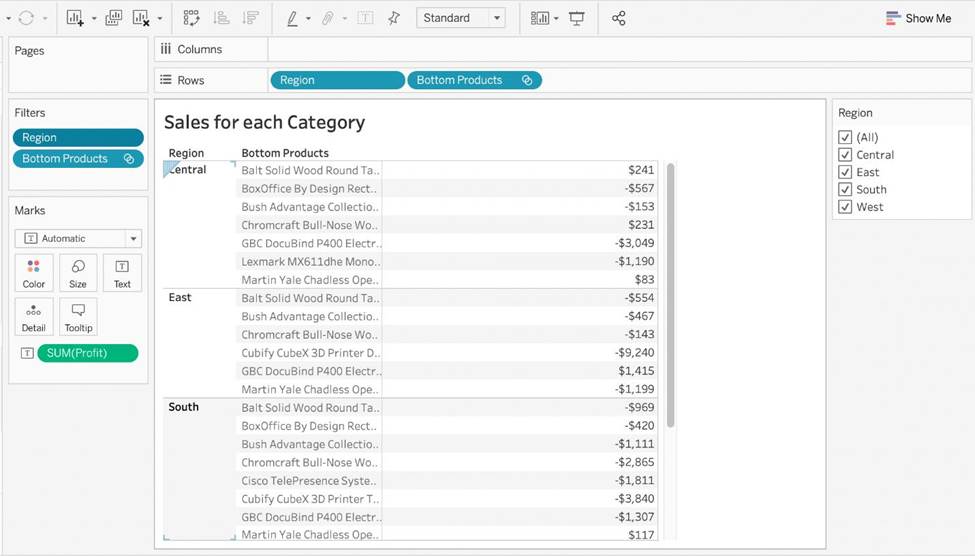Toggle the (All) region checkbox

[845, 138]
